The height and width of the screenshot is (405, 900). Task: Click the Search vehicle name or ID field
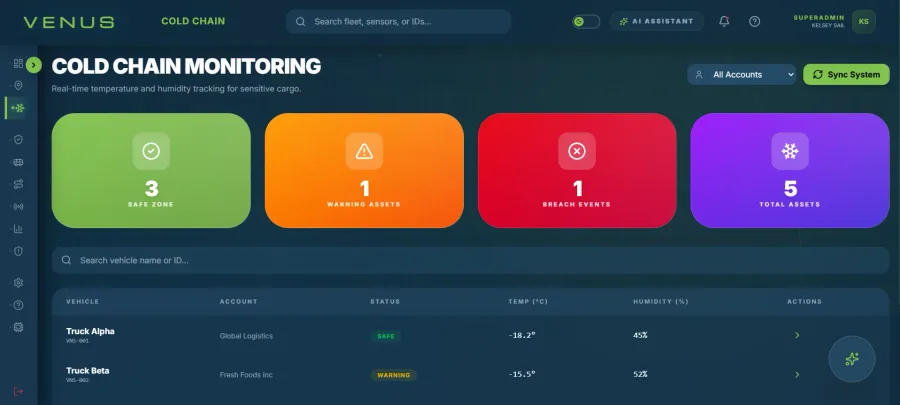[x=471, y=260]
